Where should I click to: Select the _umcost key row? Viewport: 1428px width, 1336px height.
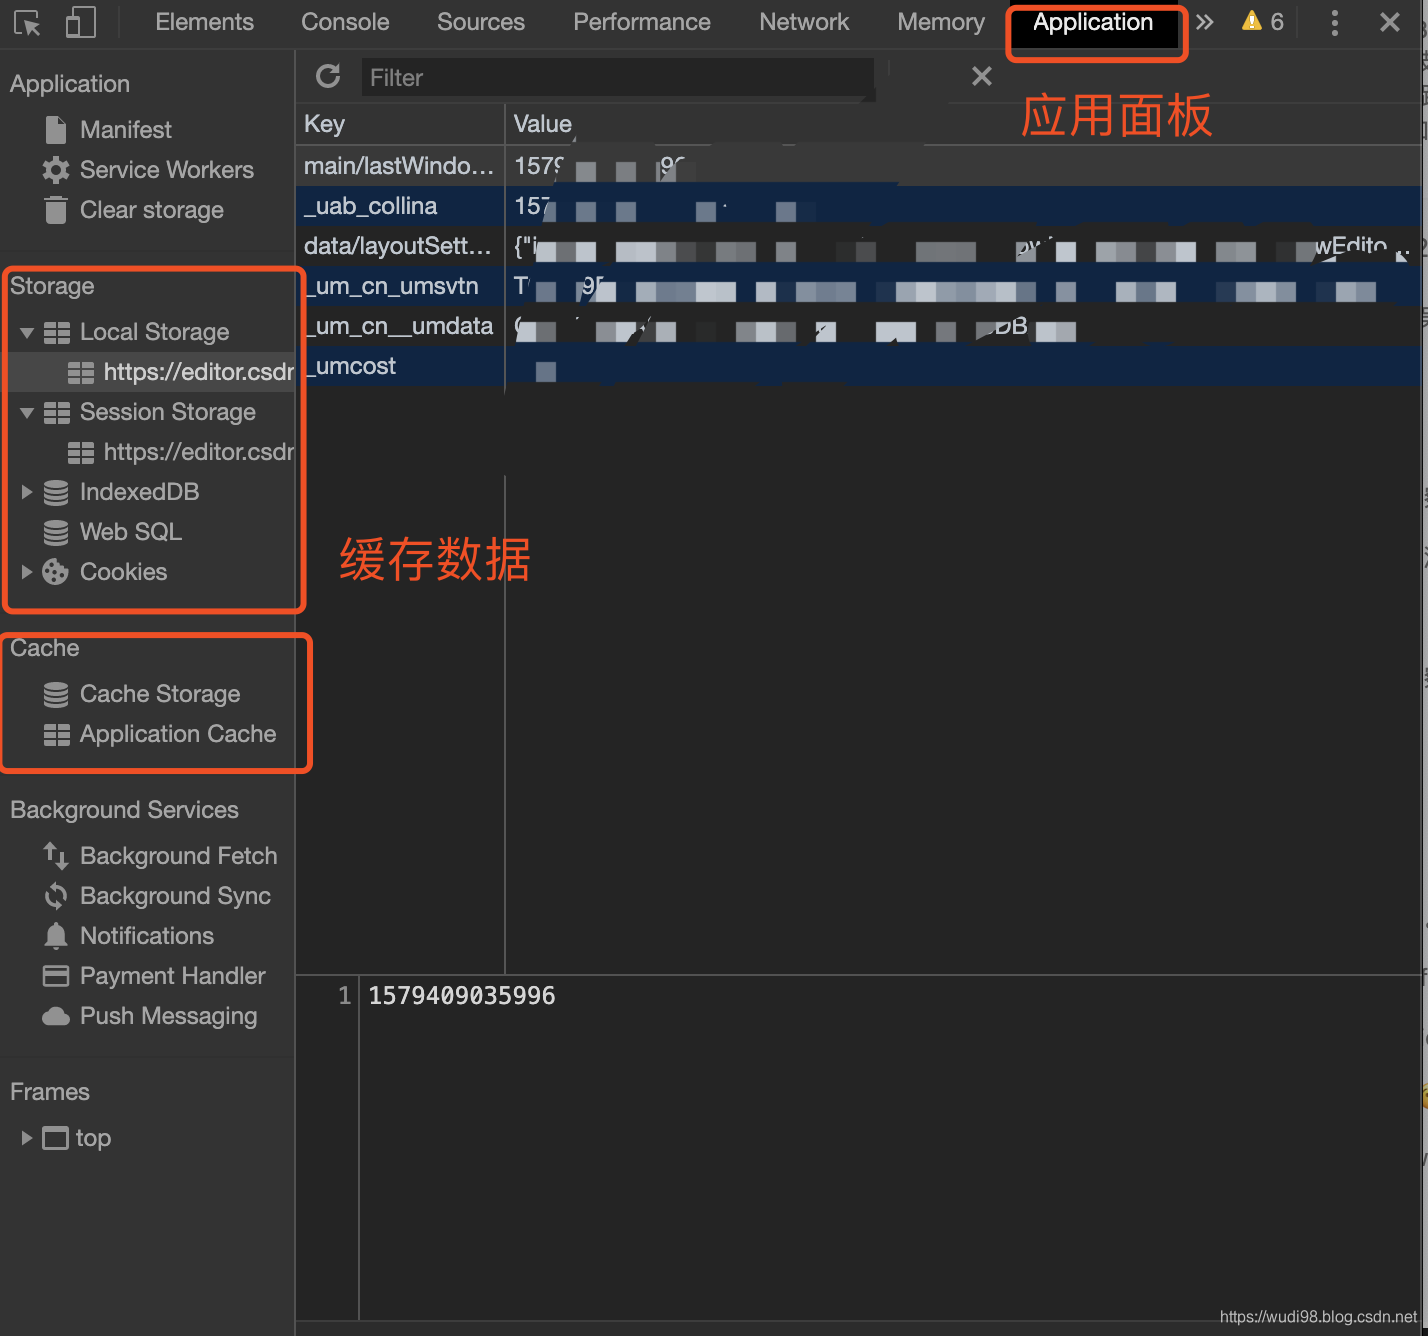858,366
